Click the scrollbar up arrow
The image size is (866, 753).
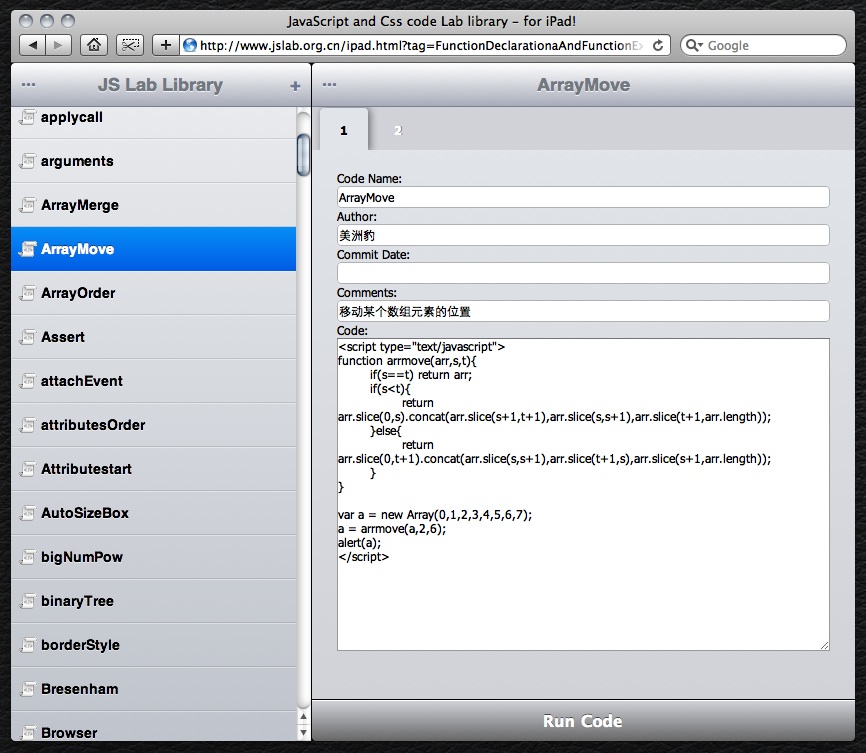coord(303,717)
